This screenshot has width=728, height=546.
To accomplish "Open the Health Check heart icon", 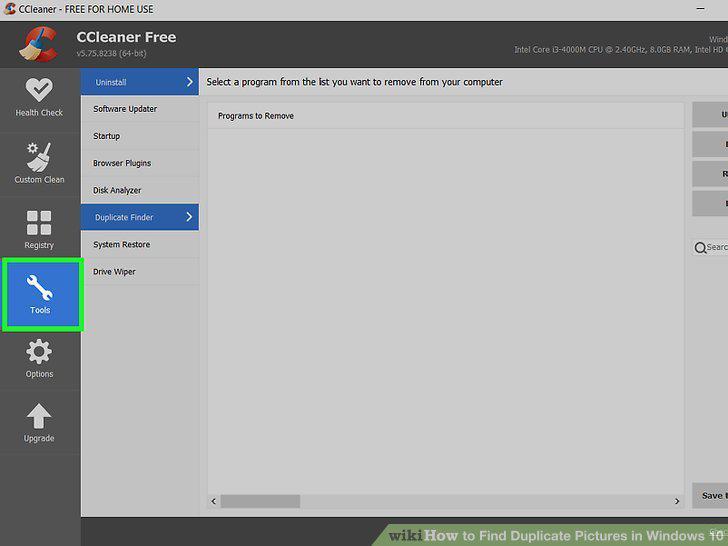I will 39,90.
